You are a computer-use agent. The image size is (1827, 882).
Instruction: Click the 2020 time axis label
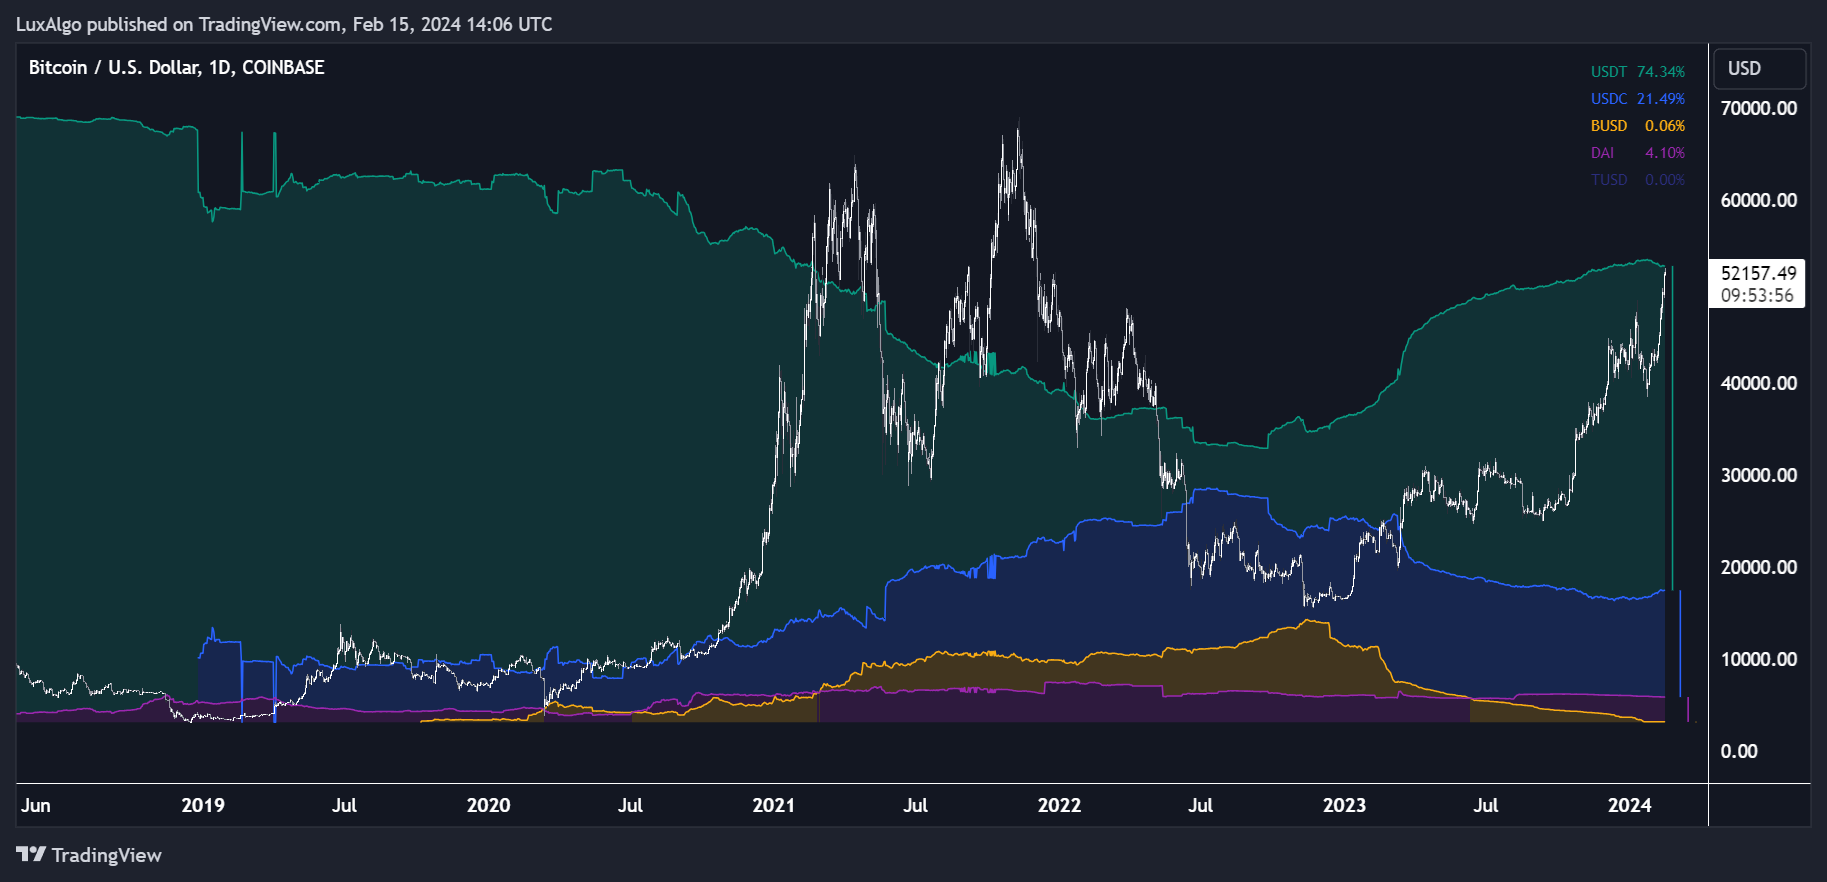pos(488,805)
